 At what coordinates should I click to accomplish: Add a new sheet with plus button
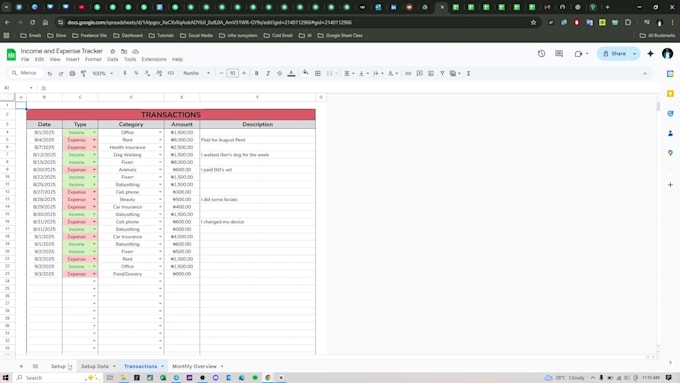click(21, 367)
